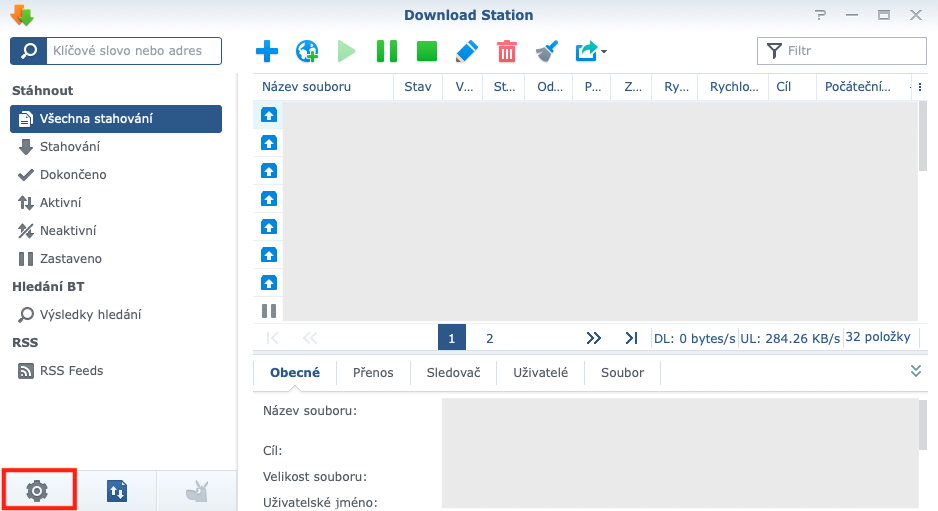
Task: Click the eMule donkey icon
Action: point(197,491)
